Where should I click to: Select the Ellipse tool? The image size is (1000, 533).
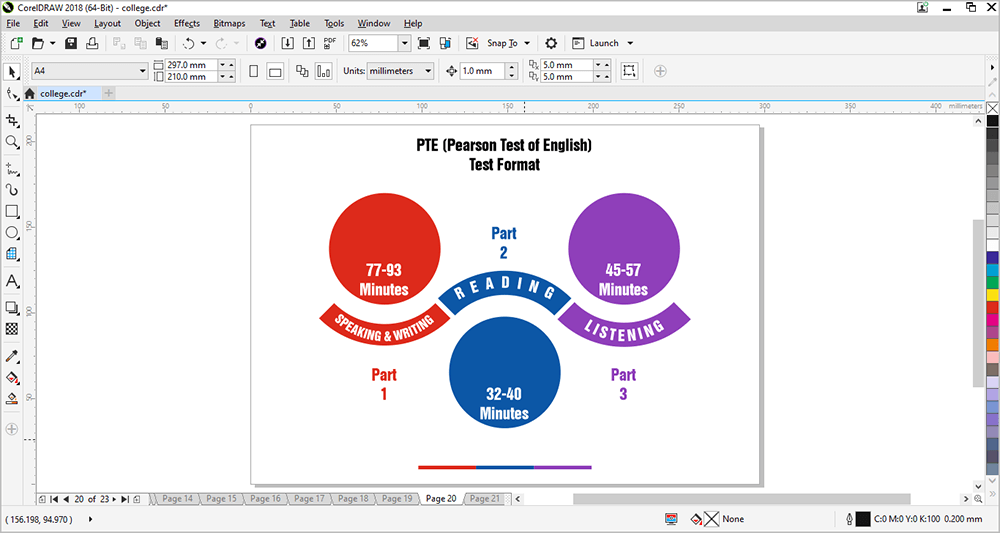[x=11, y=232]
